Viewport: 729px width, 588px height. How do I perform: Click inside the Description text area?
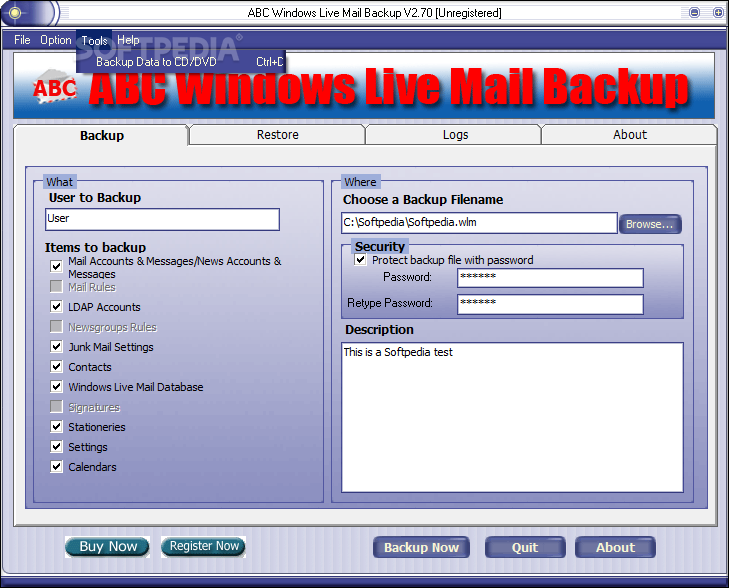[x=512, y=417]
